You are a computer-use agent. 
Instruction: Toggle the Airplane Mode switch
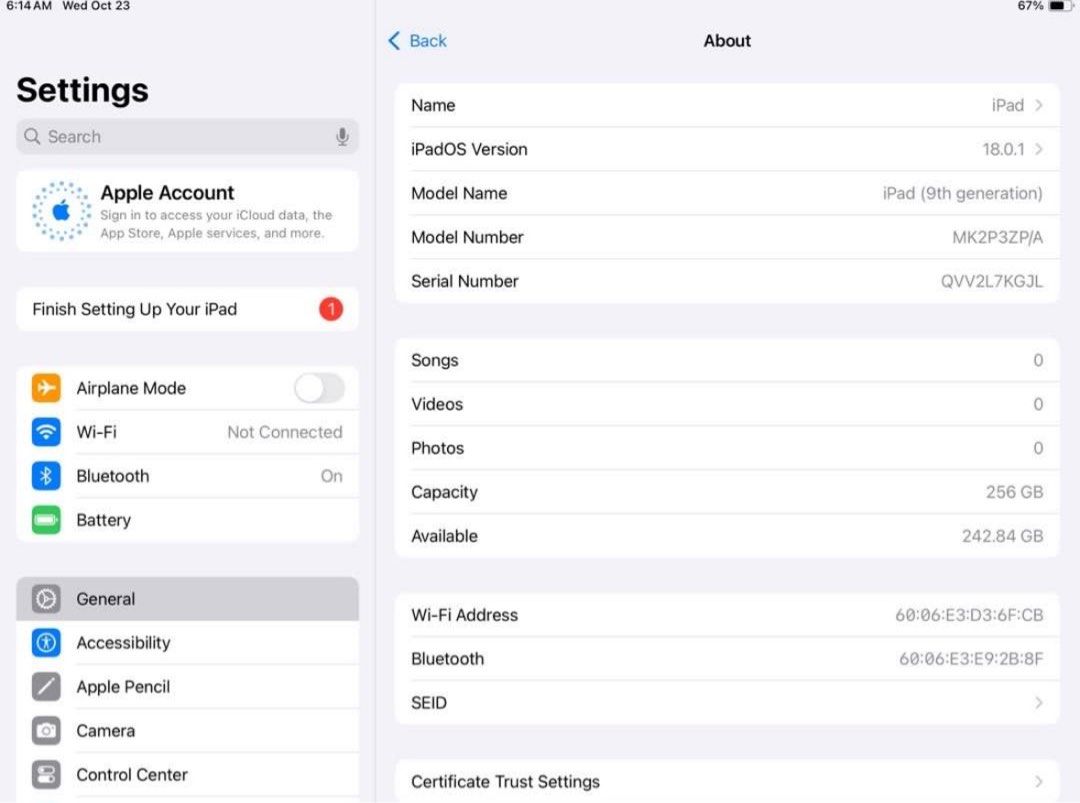coord(320,388)
